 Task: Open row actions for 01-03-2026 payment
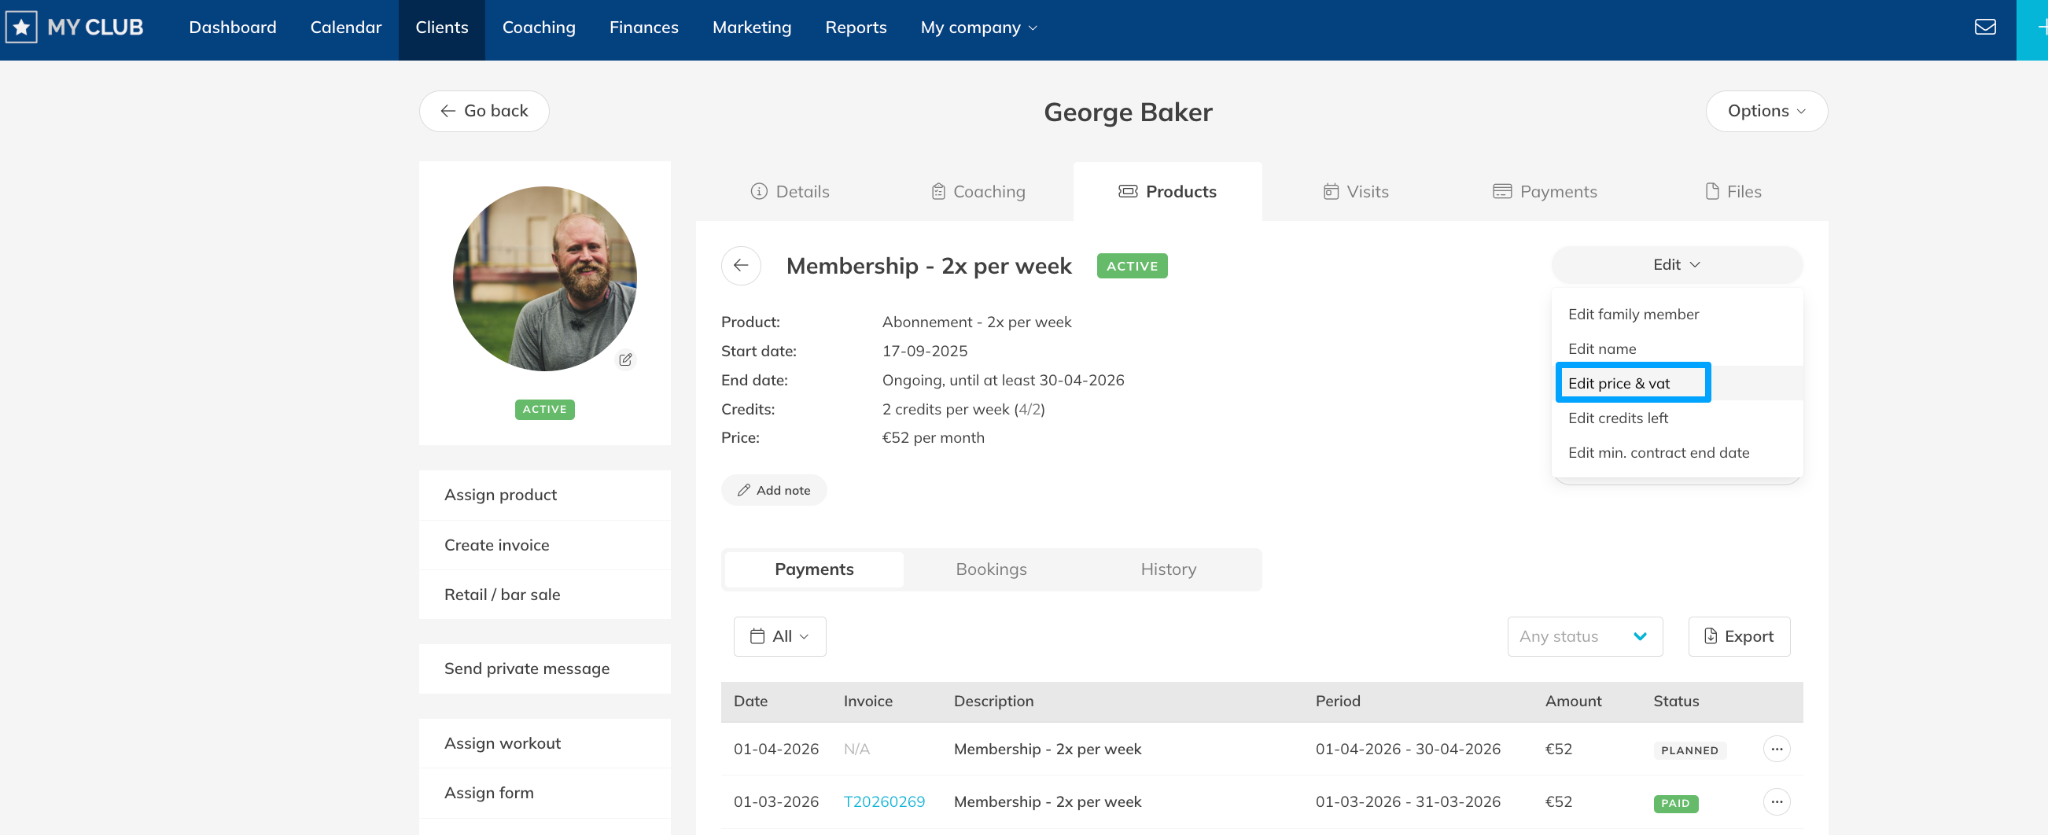(1776, 802)
